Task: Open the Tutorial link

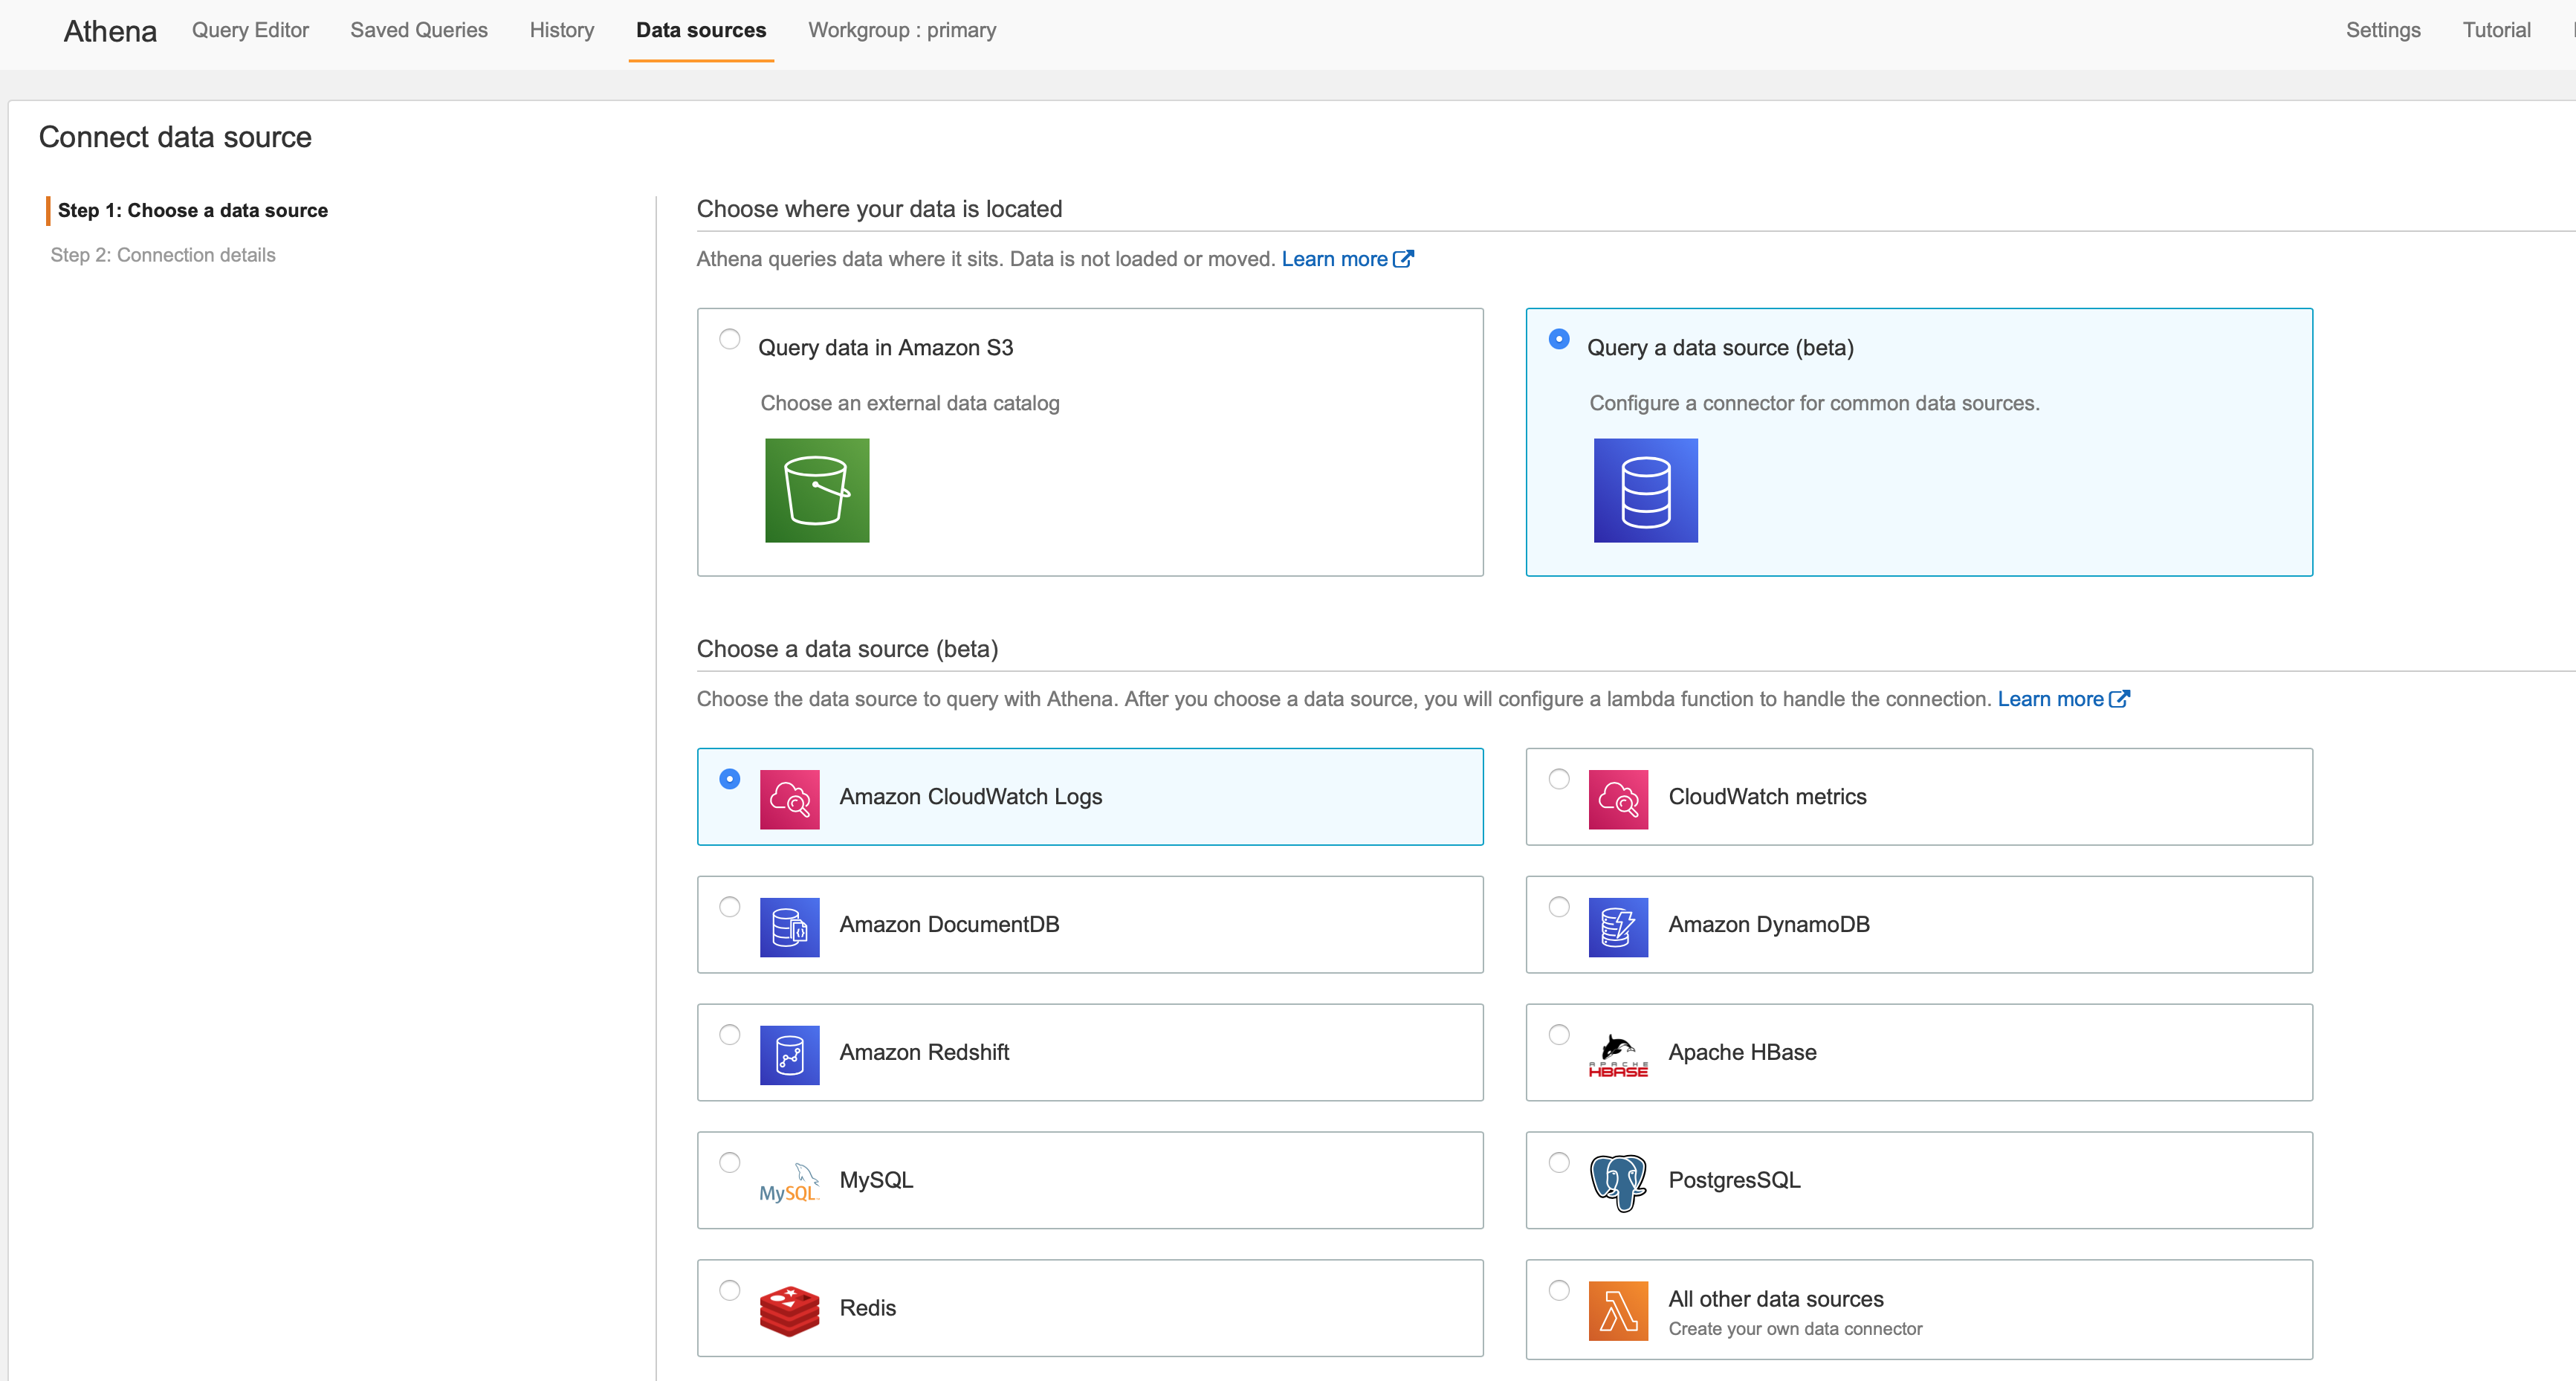Action: tap(2496, 30)
